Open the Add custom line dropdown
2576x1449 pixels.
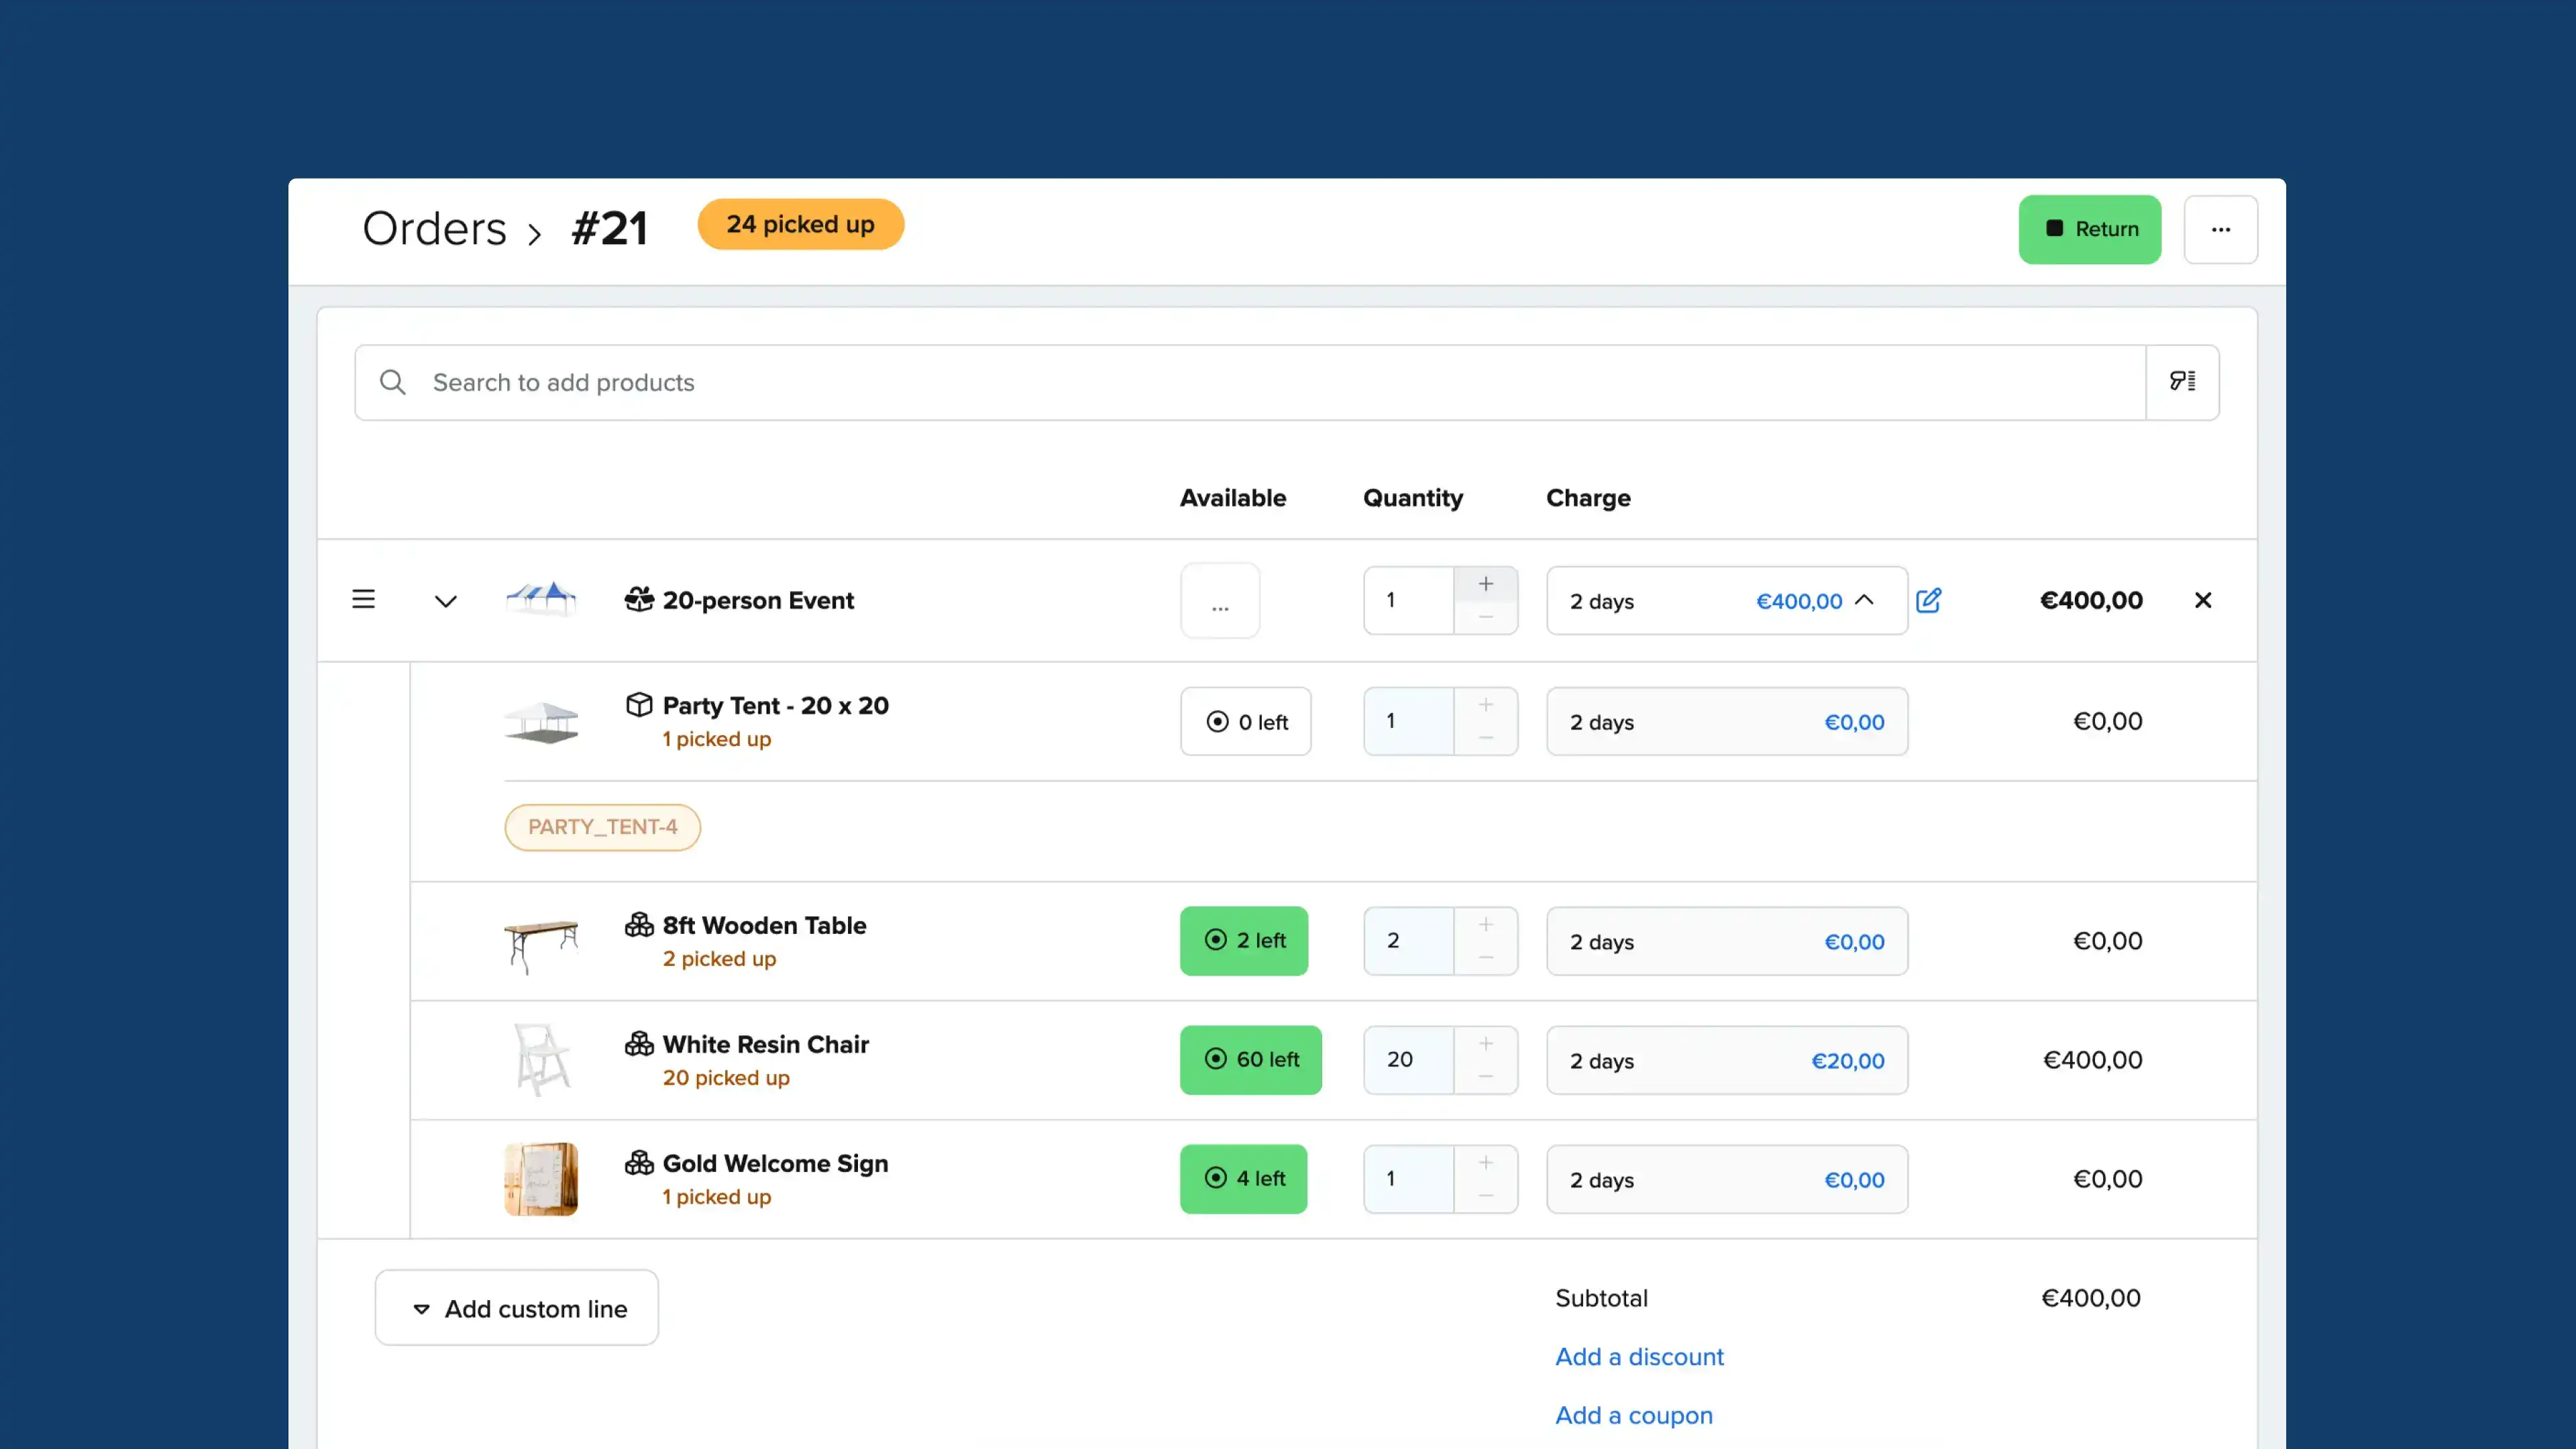pyautogui.click(x=516, y=1307)
